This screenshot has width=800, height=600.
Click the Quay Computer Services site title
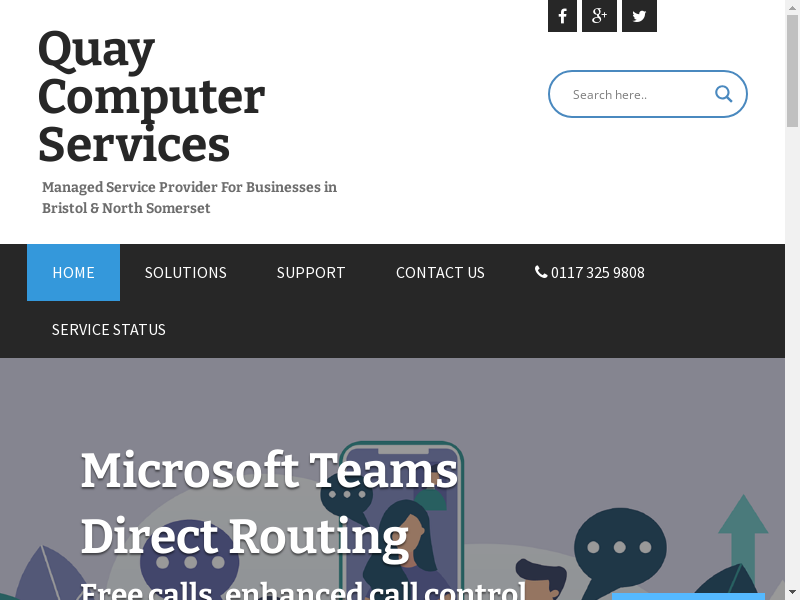151,97
